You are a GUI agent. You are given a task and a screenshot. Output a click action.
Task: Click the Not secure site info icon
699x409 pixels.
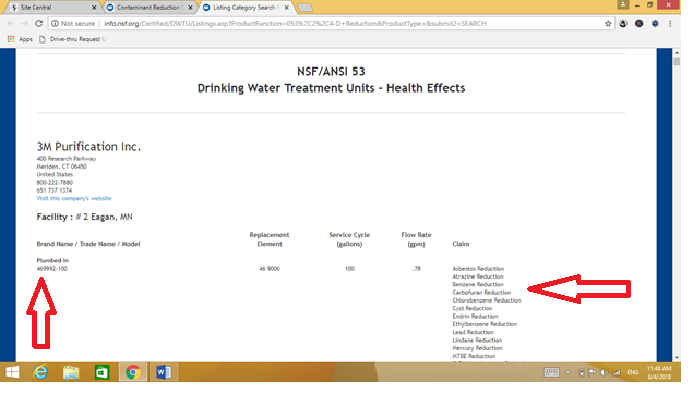pos(55,24)
